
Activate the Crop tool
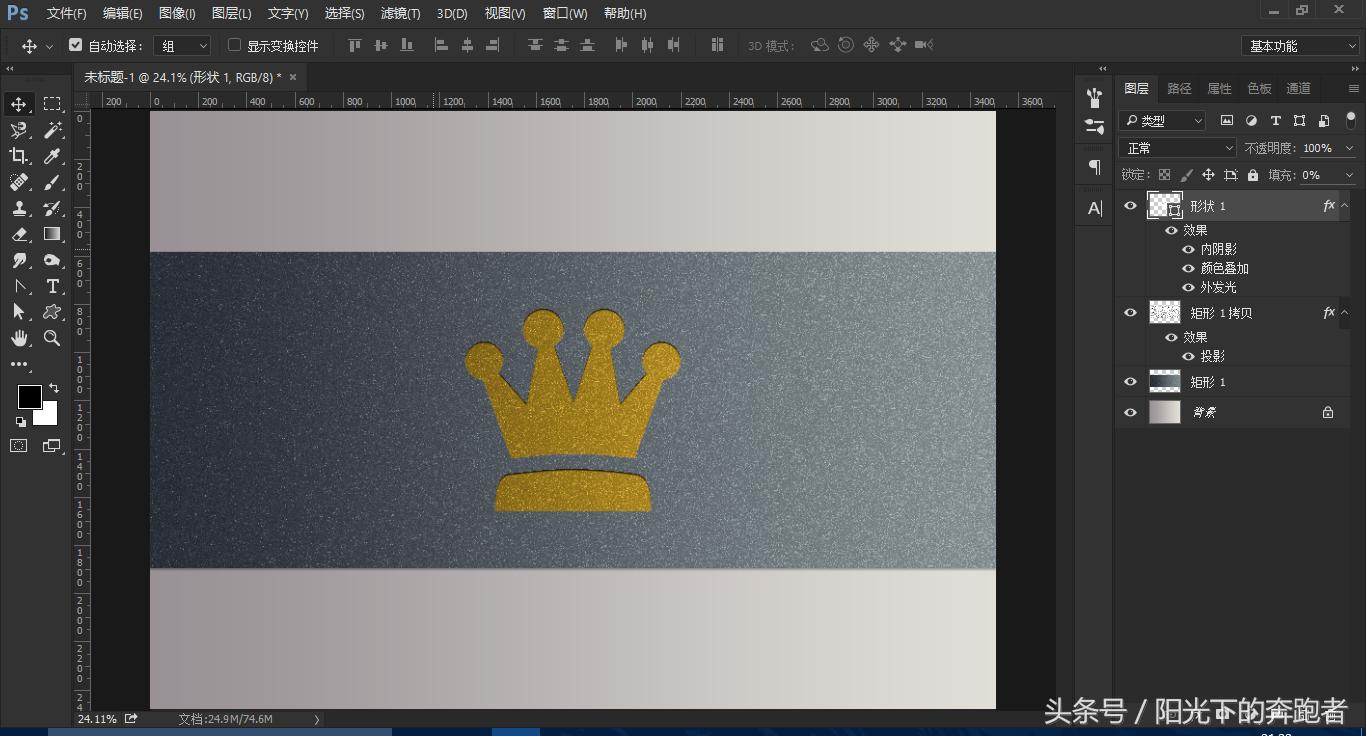[19, 156]
